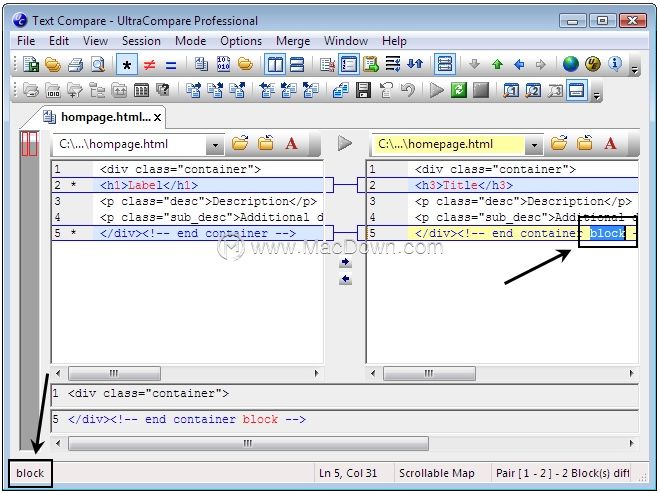Viewport: 660px width, 493px height.
Task: Go to previous difference with green up arrow
Action: click(x=498, y=64)
